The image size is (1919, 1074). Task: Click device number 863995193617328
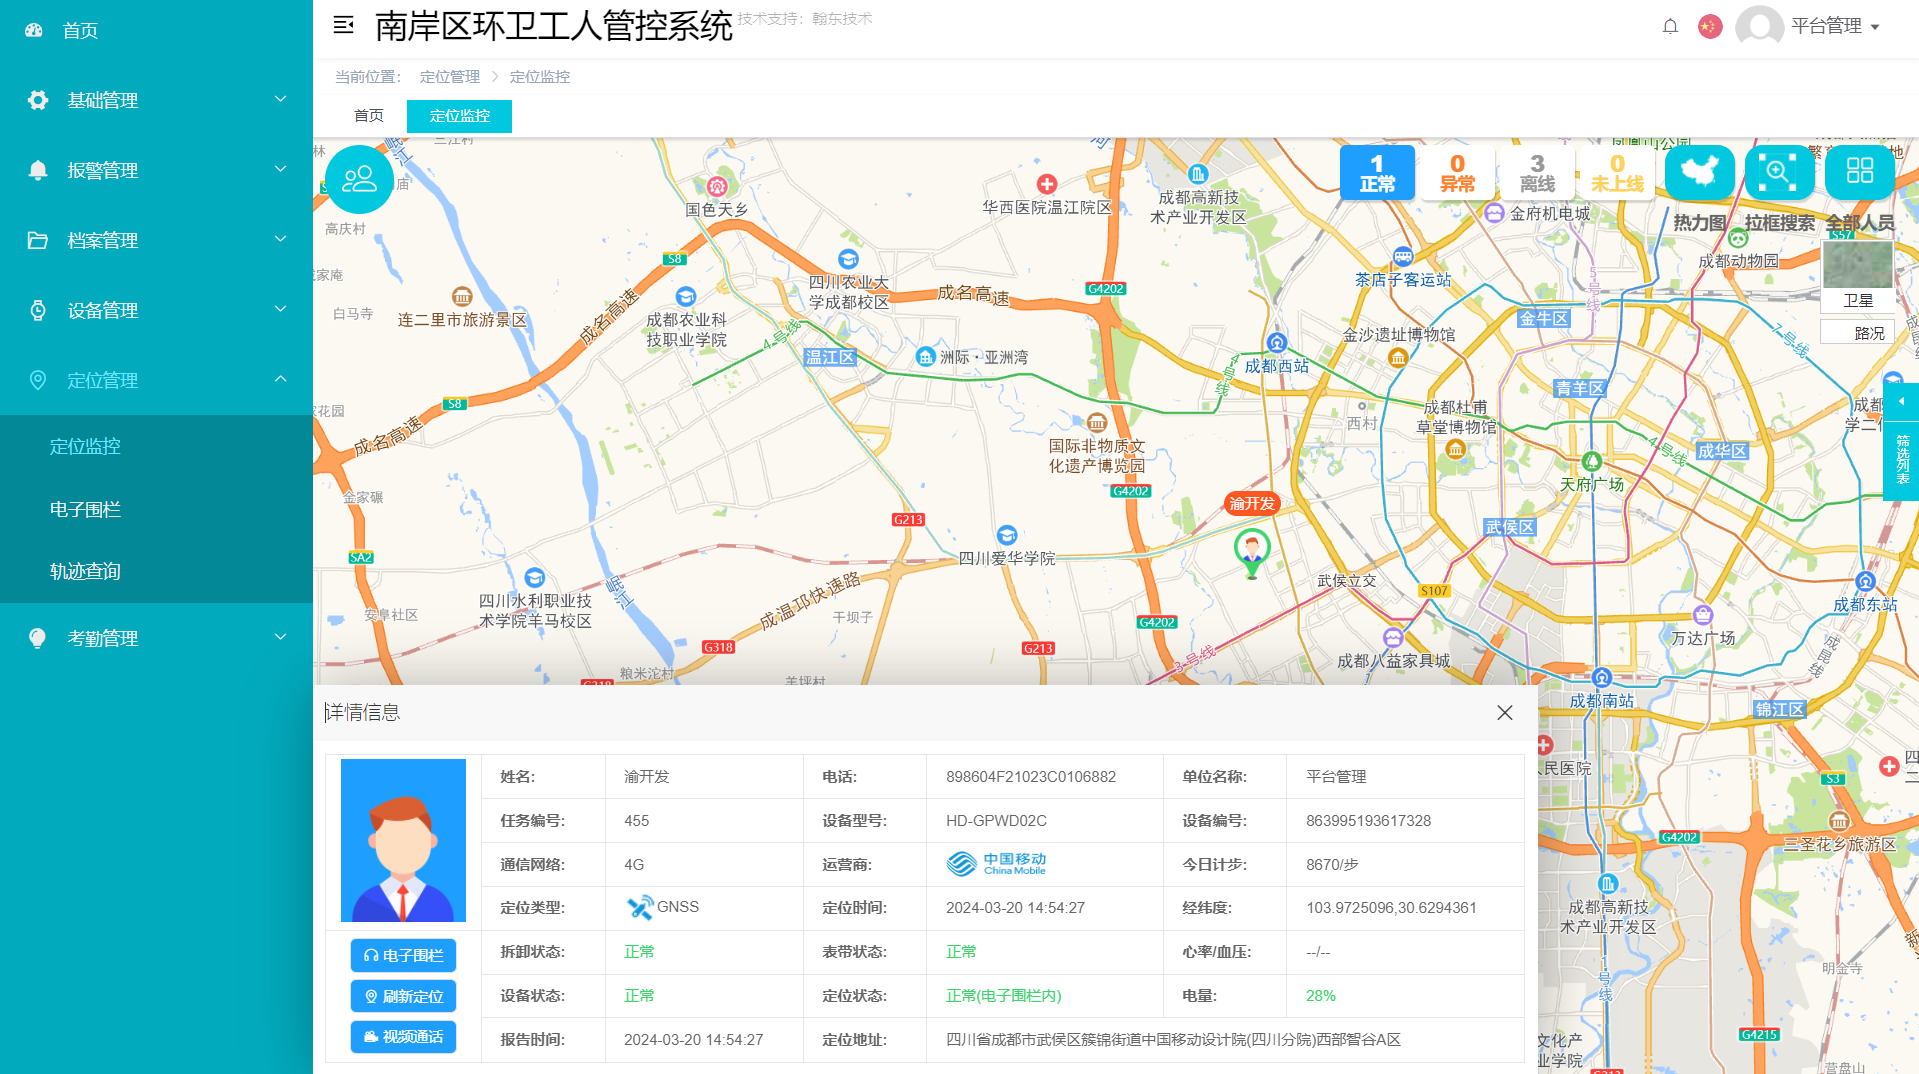pos(1368,821)
